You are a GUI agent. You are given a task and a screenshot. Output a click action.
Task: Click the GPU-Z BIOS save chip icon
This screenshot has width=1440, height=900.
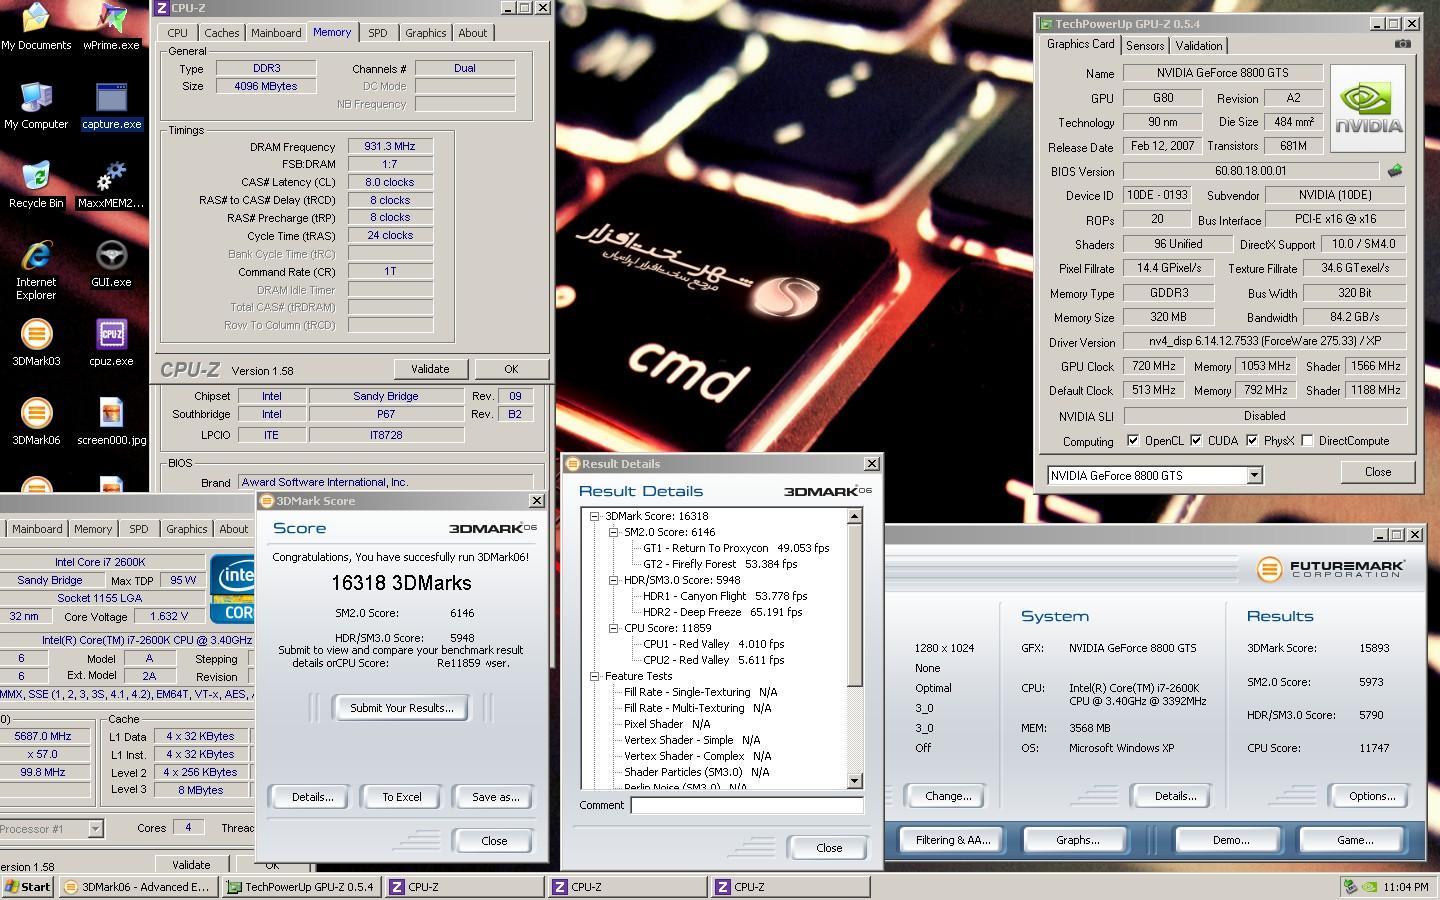pos(1395,171)
